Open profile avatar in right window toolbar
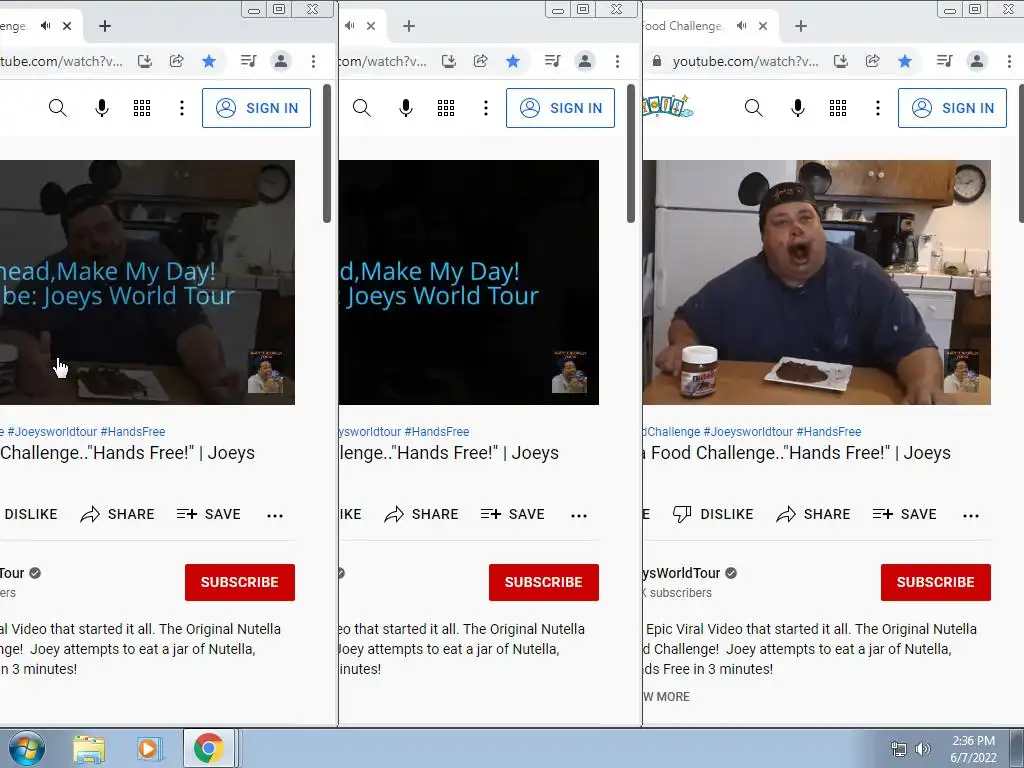Image resolution: width=1024 pixels, height=768 pixels. pos(977,61)
